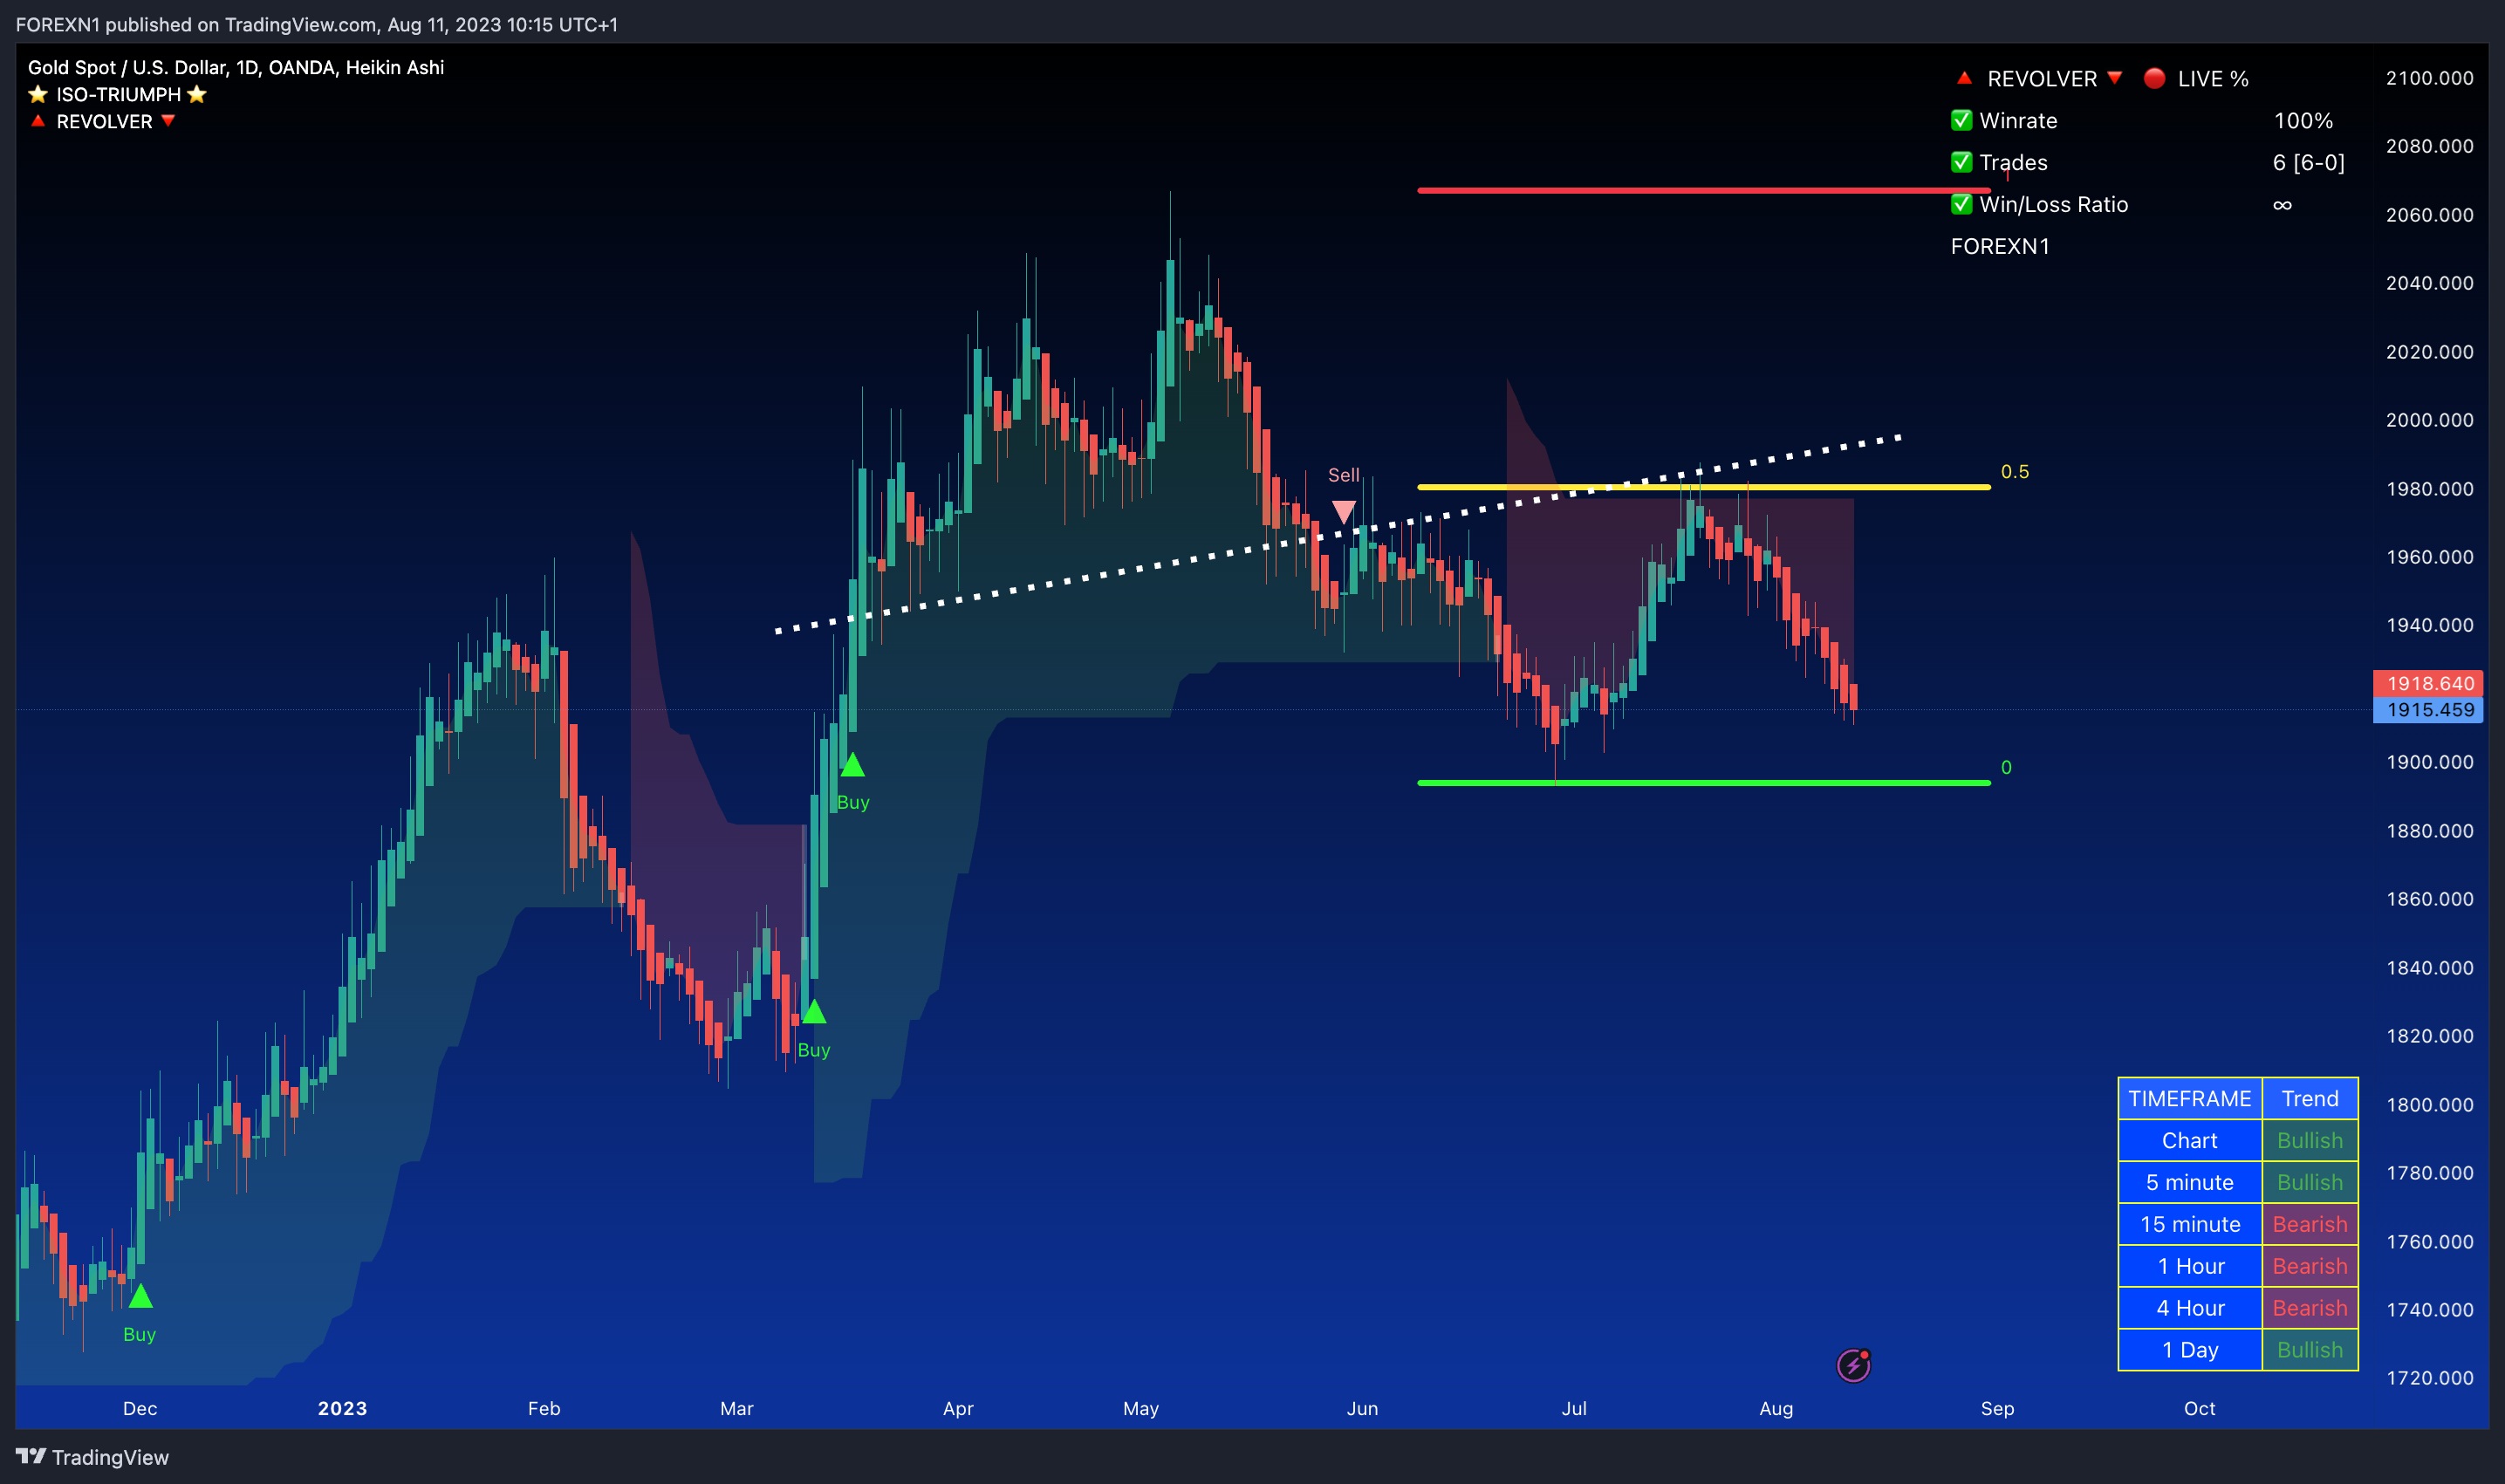
Task: Click the blue price tag 1915.459
Action: 2428,710
